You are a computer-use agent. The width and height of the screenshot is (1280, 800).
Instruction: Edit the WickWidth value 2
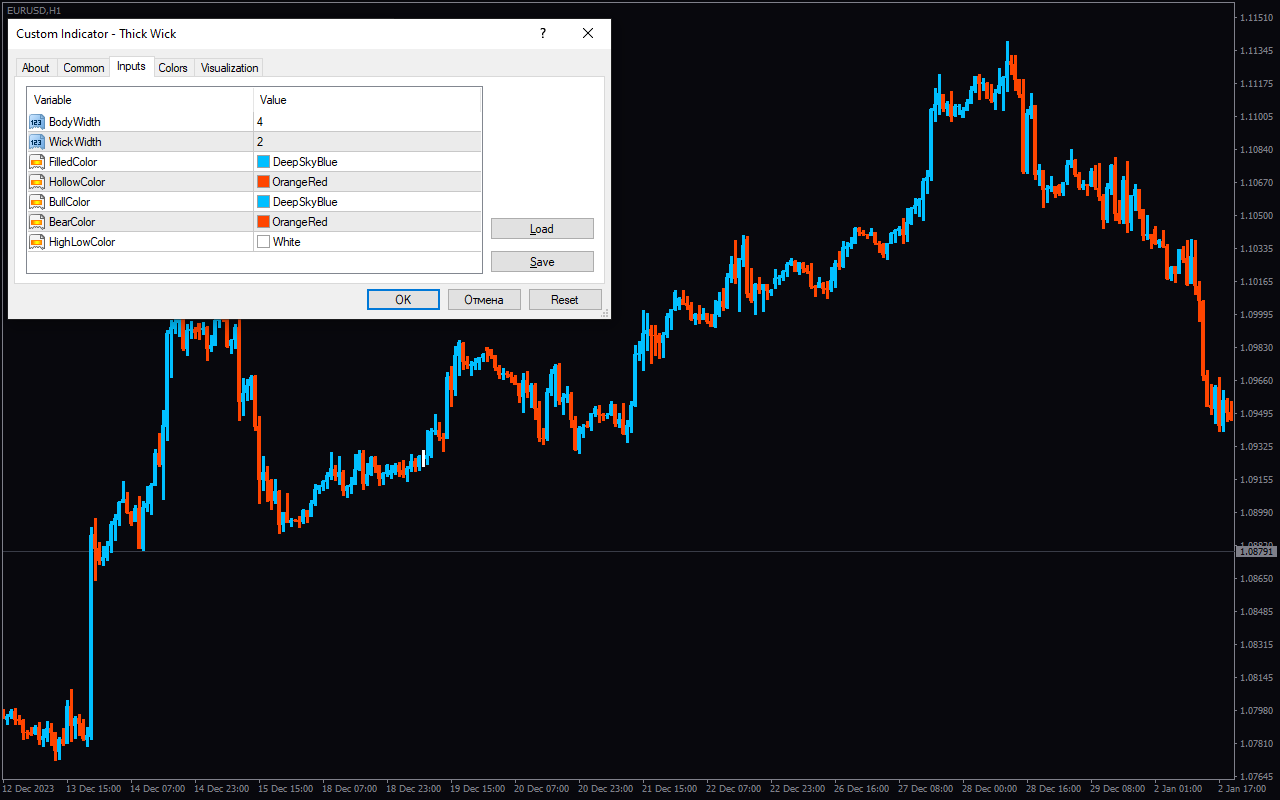point(367,142)
